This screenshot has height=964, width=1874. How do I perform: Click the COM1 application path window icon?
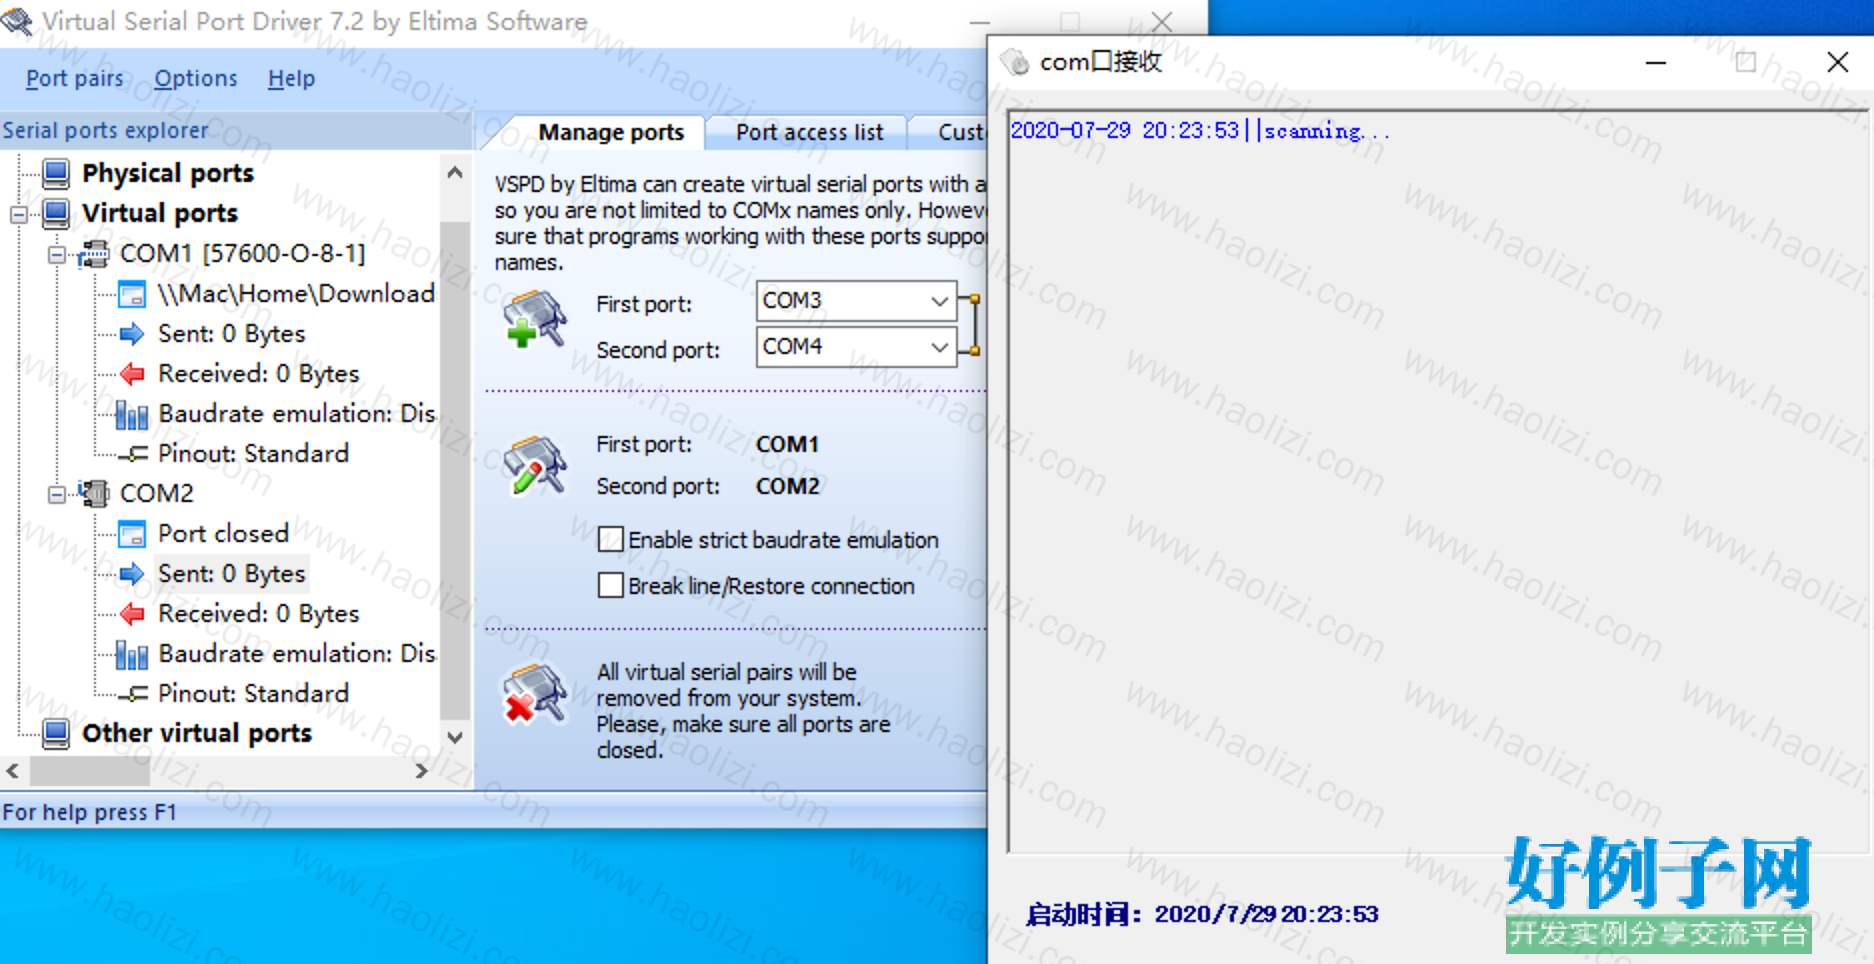(x=132, y=294)
